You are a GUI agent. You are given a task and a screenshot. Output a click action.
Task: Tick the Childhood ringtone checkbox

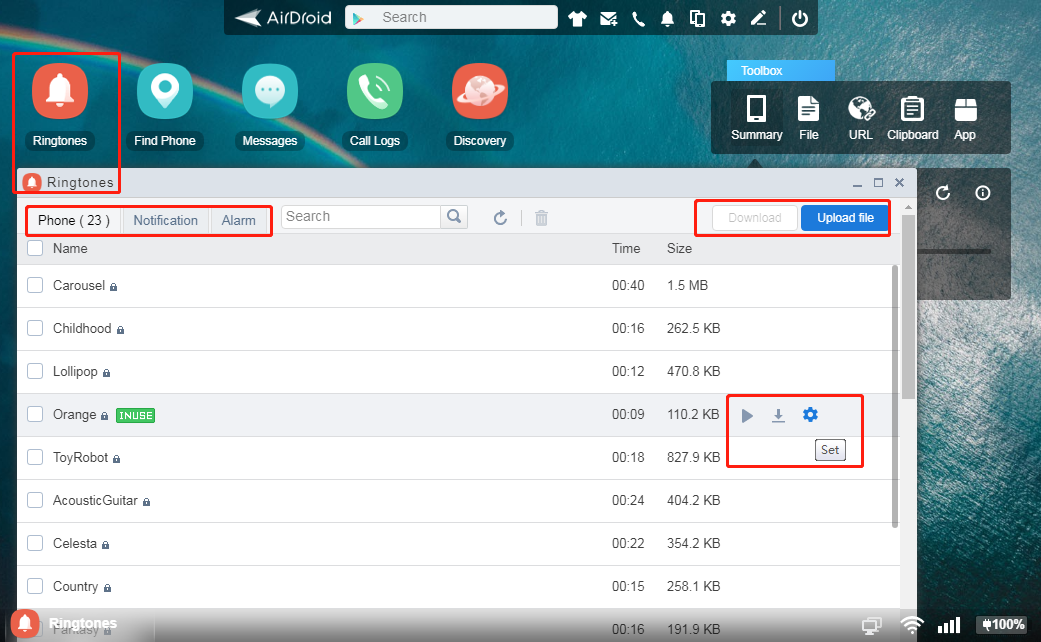coord(35,328)
